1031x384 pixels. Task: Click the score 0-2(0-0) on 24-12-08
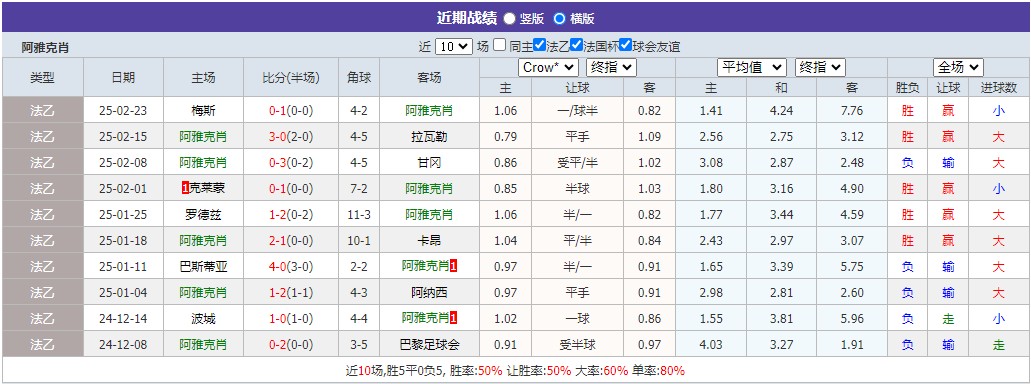coord(291,345)
